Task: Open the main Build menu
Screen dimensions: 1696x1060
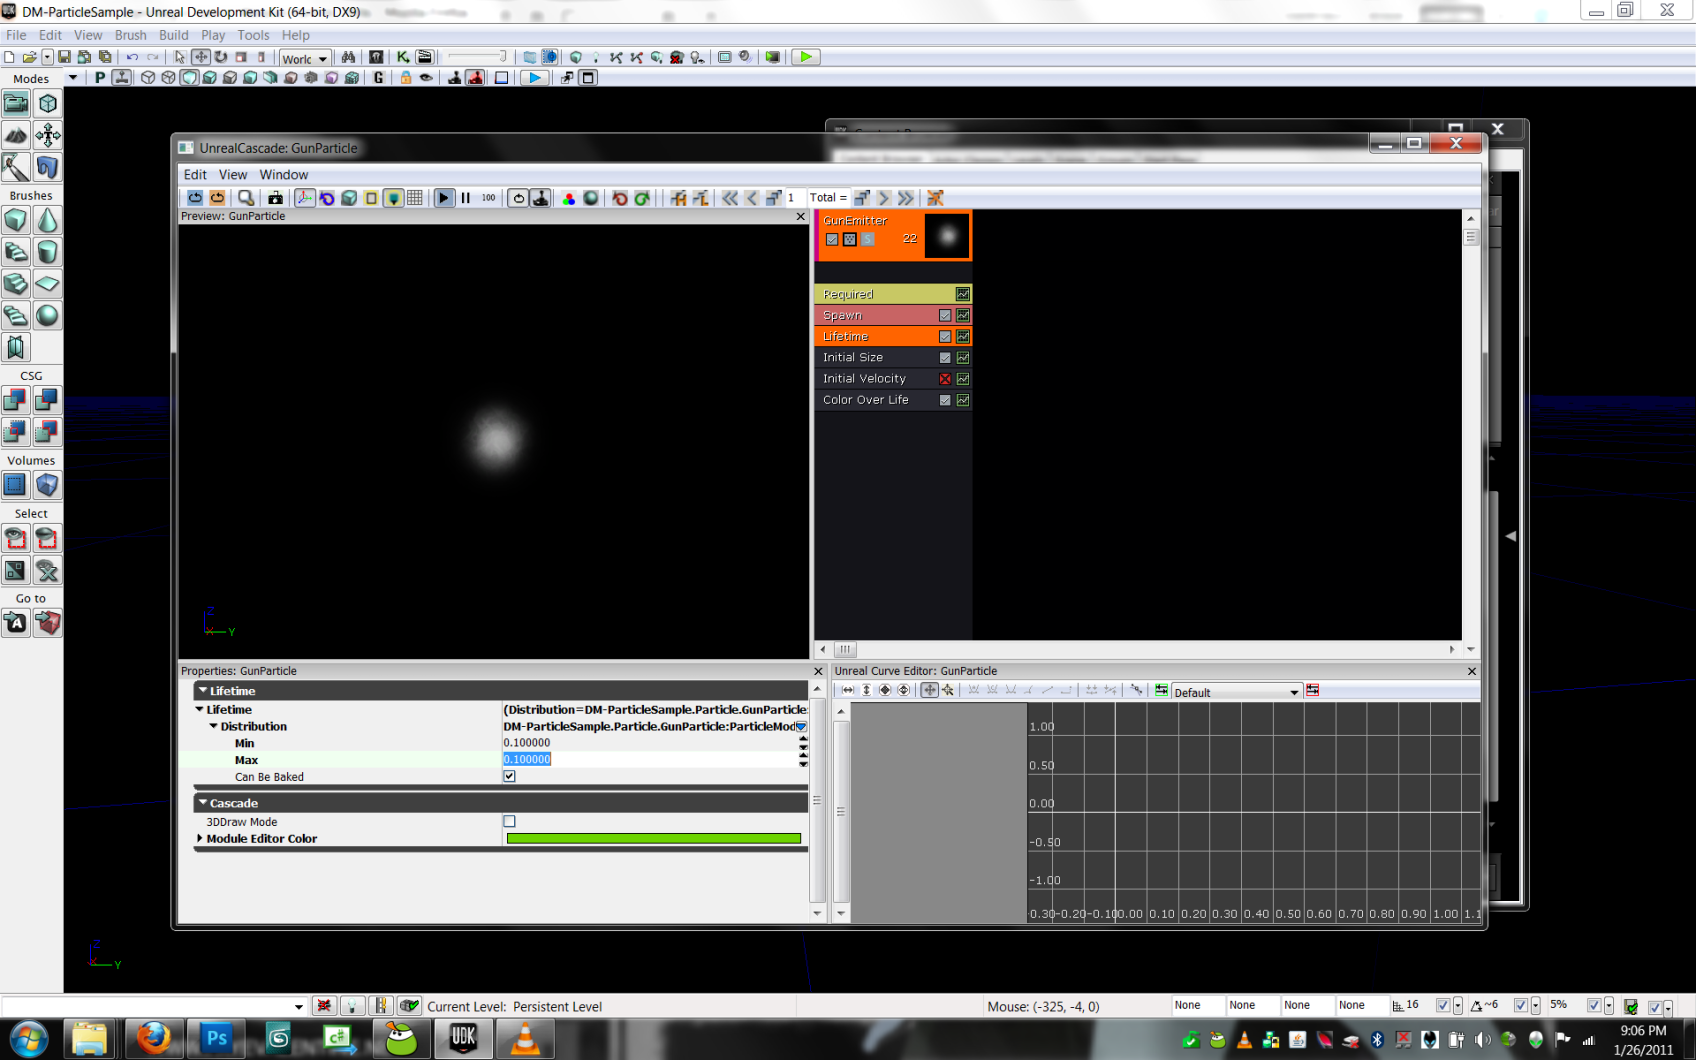Action: click(x=174, y=35)
